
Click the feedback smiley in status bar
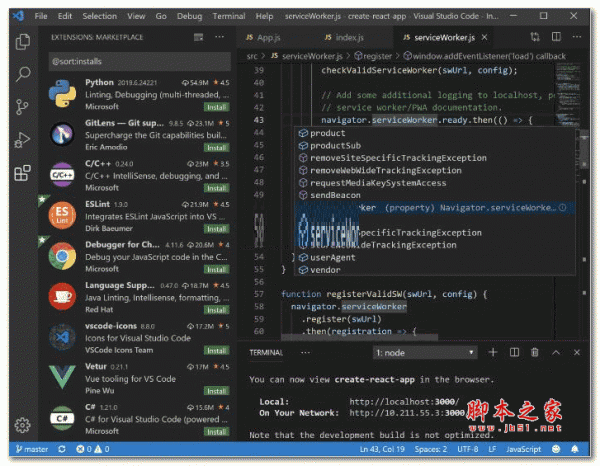(x=556, y=449)
